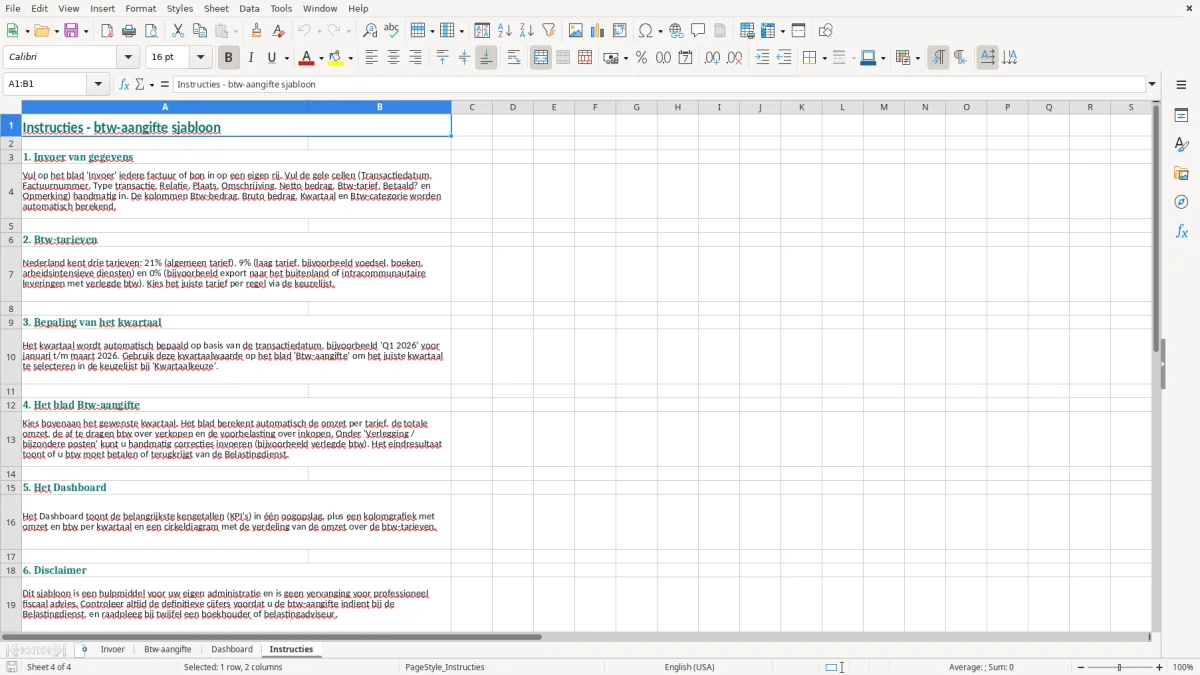The image size is (1200, 675).
Task: Apply the yellow background color swatch
Action: coord(337,58)
